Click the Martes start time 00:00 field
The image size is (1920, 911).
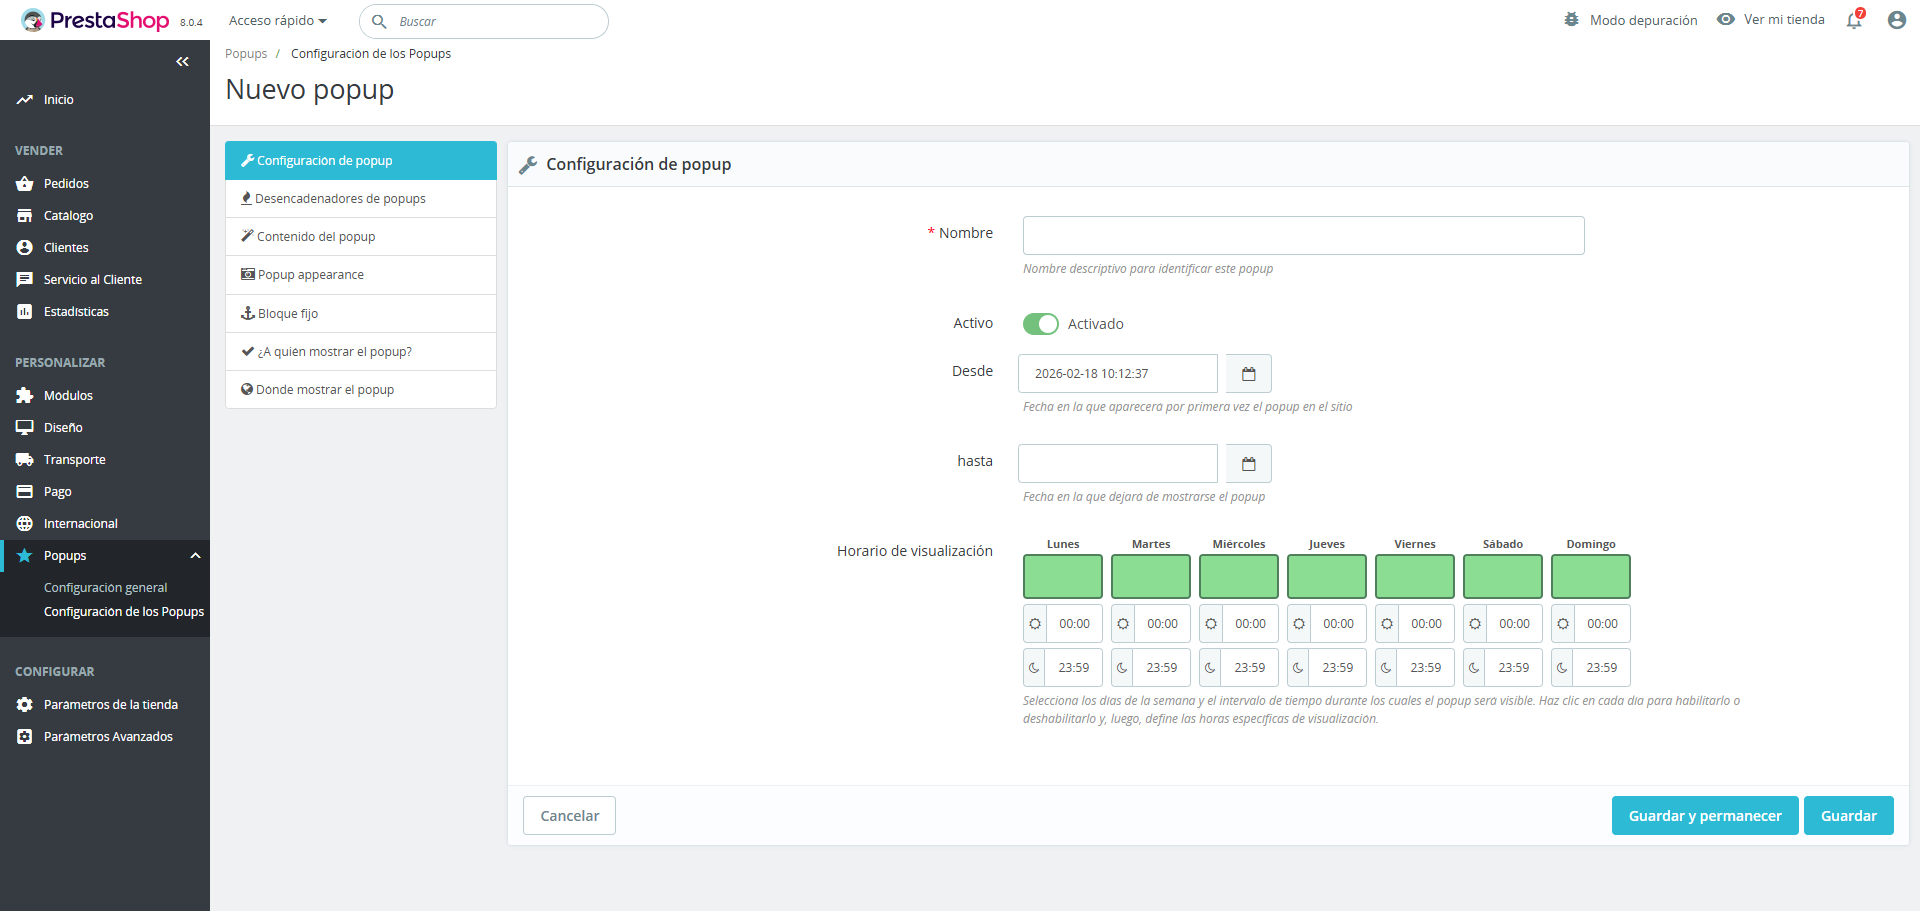click(x=1162, y=624)
